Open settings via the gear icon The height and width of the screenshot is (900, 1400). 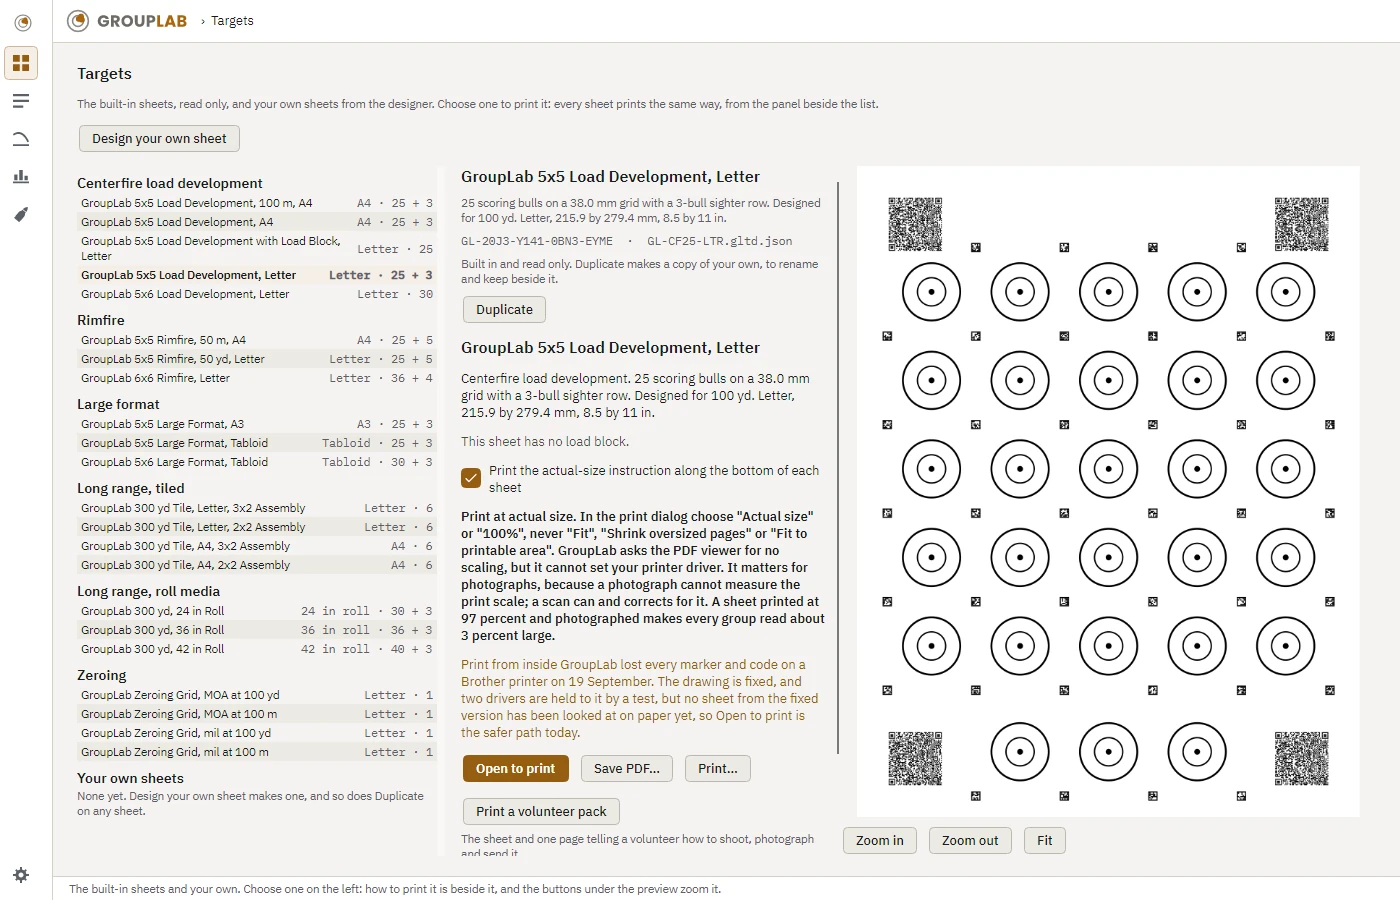pyautogui.click(x=21, y=875)
